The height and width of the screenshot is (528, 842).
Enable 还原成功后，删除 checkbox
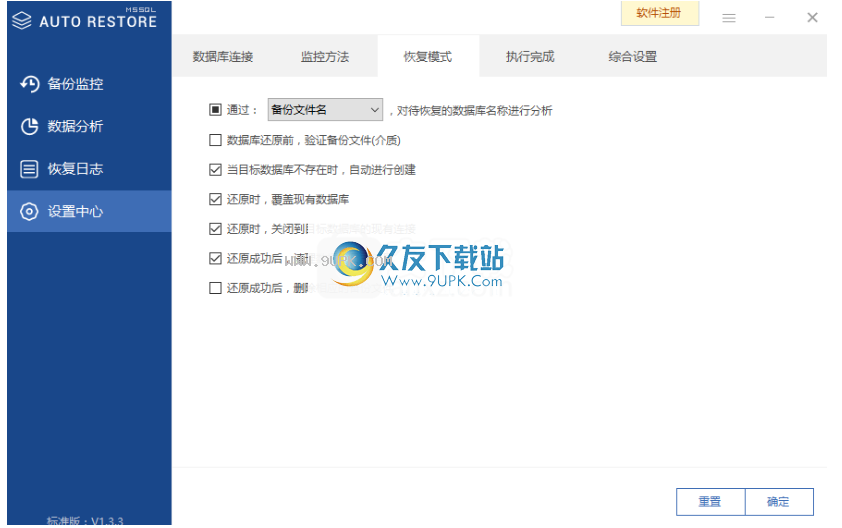[215, 288]
